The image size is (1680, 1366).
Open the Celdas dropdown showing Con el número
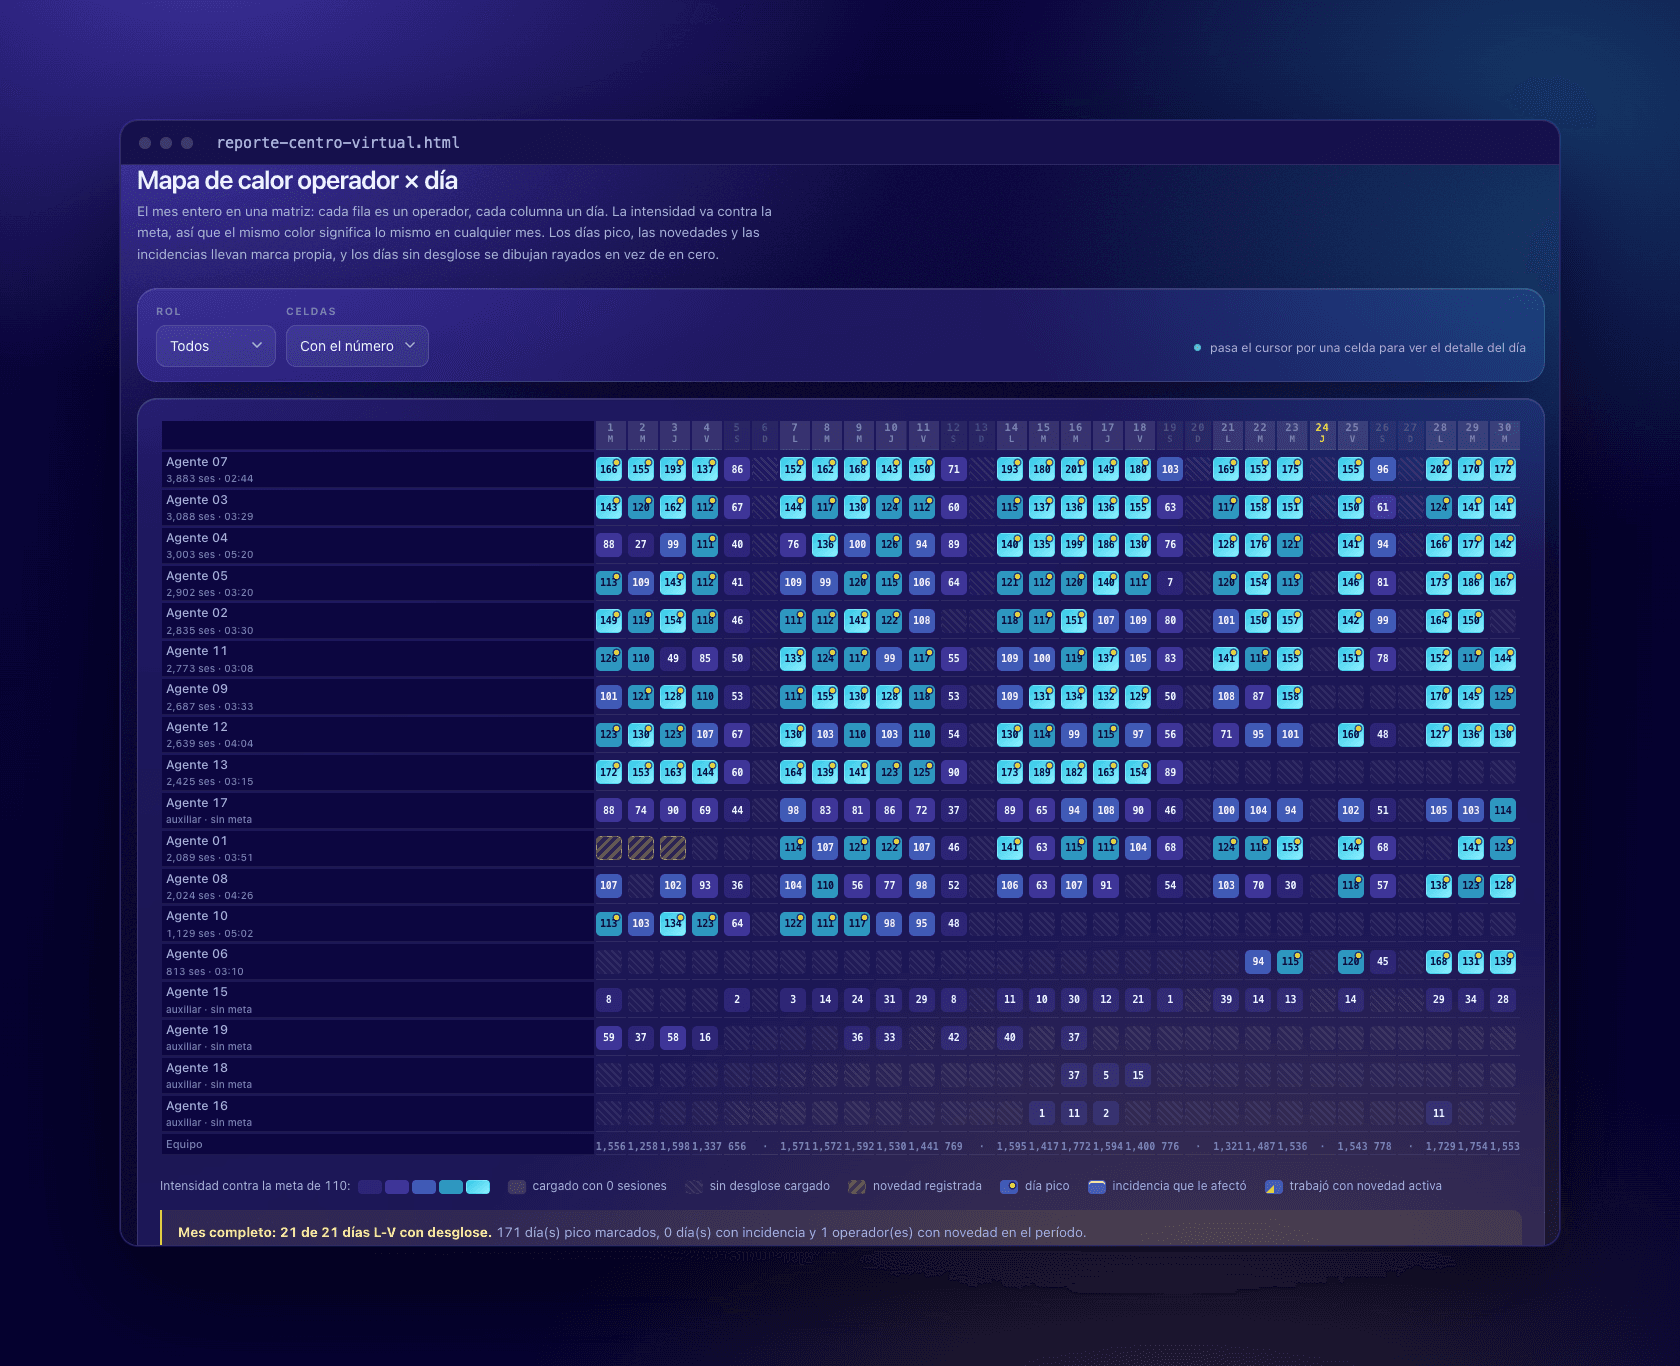coord(357,346)
